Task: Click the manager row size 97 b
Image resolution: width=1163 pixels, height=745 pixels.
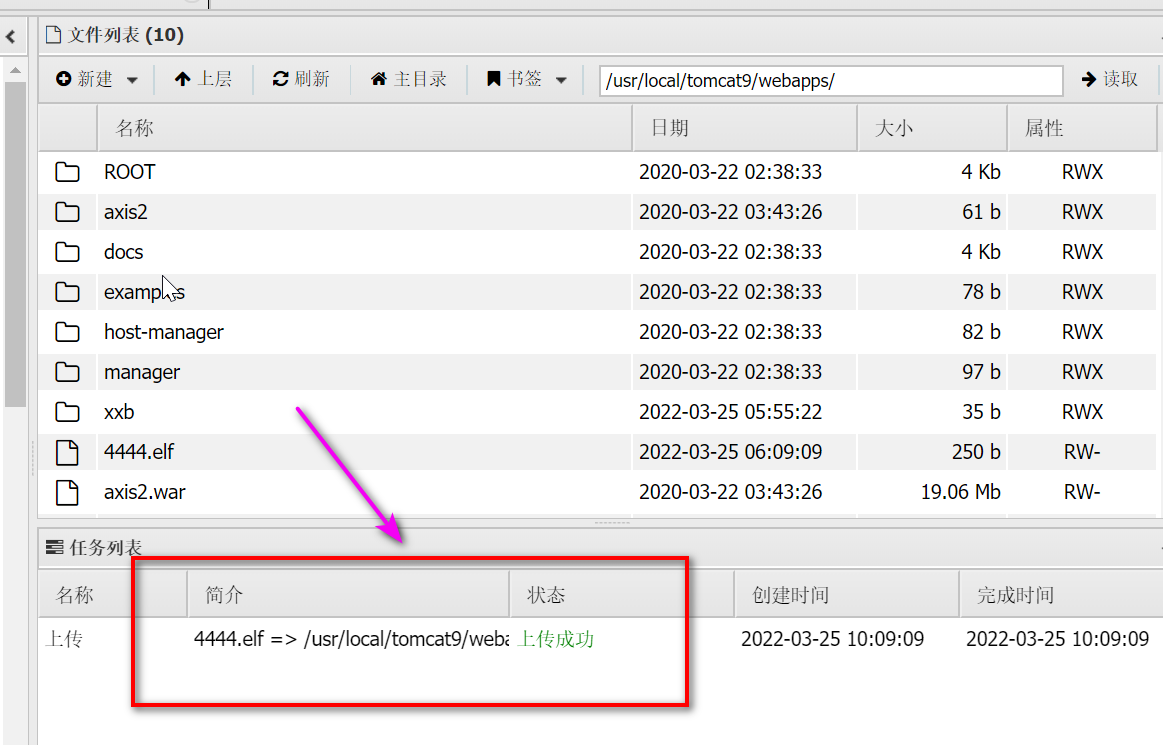Action: (981, 372)
